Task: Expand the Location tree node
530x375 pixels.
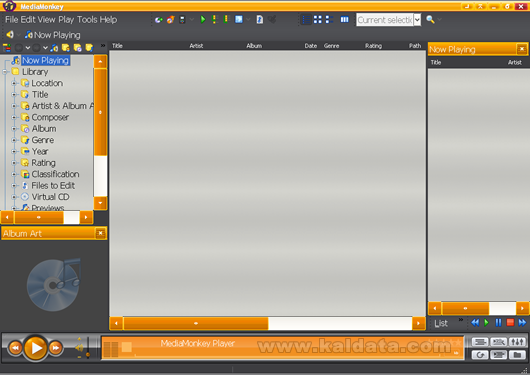Action: 14,83
